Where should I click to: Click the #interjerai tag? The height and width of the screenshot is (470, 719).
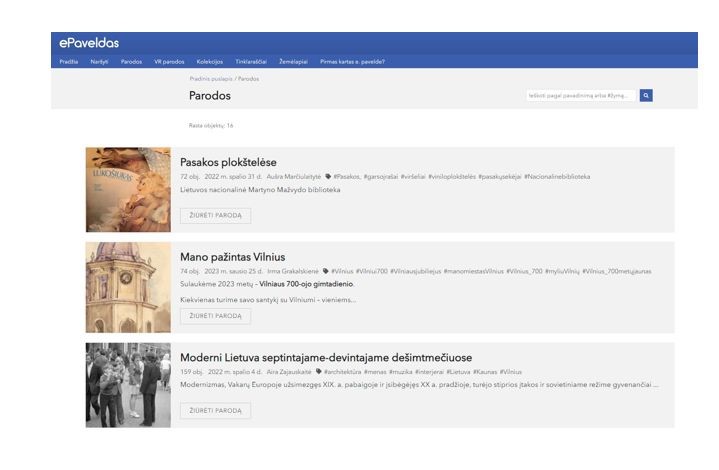pyautogui.click(x=430, y=372)
